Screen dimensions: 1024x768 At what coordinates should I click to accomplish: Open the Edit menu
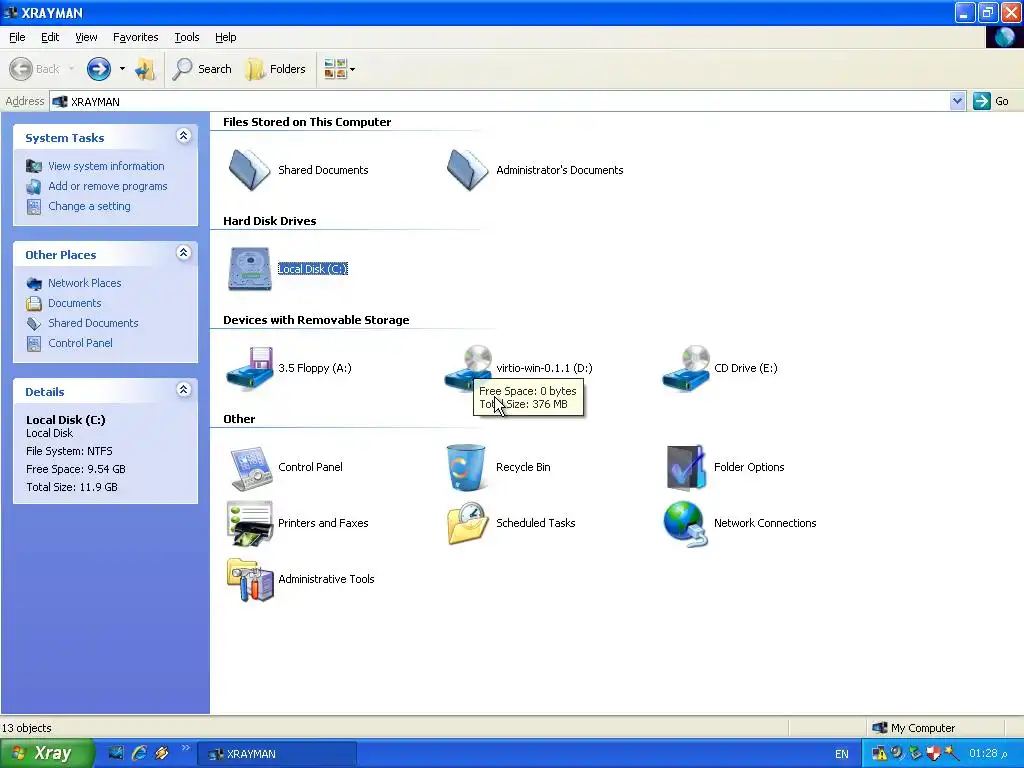pyautogui.click(x=50, y=37)
